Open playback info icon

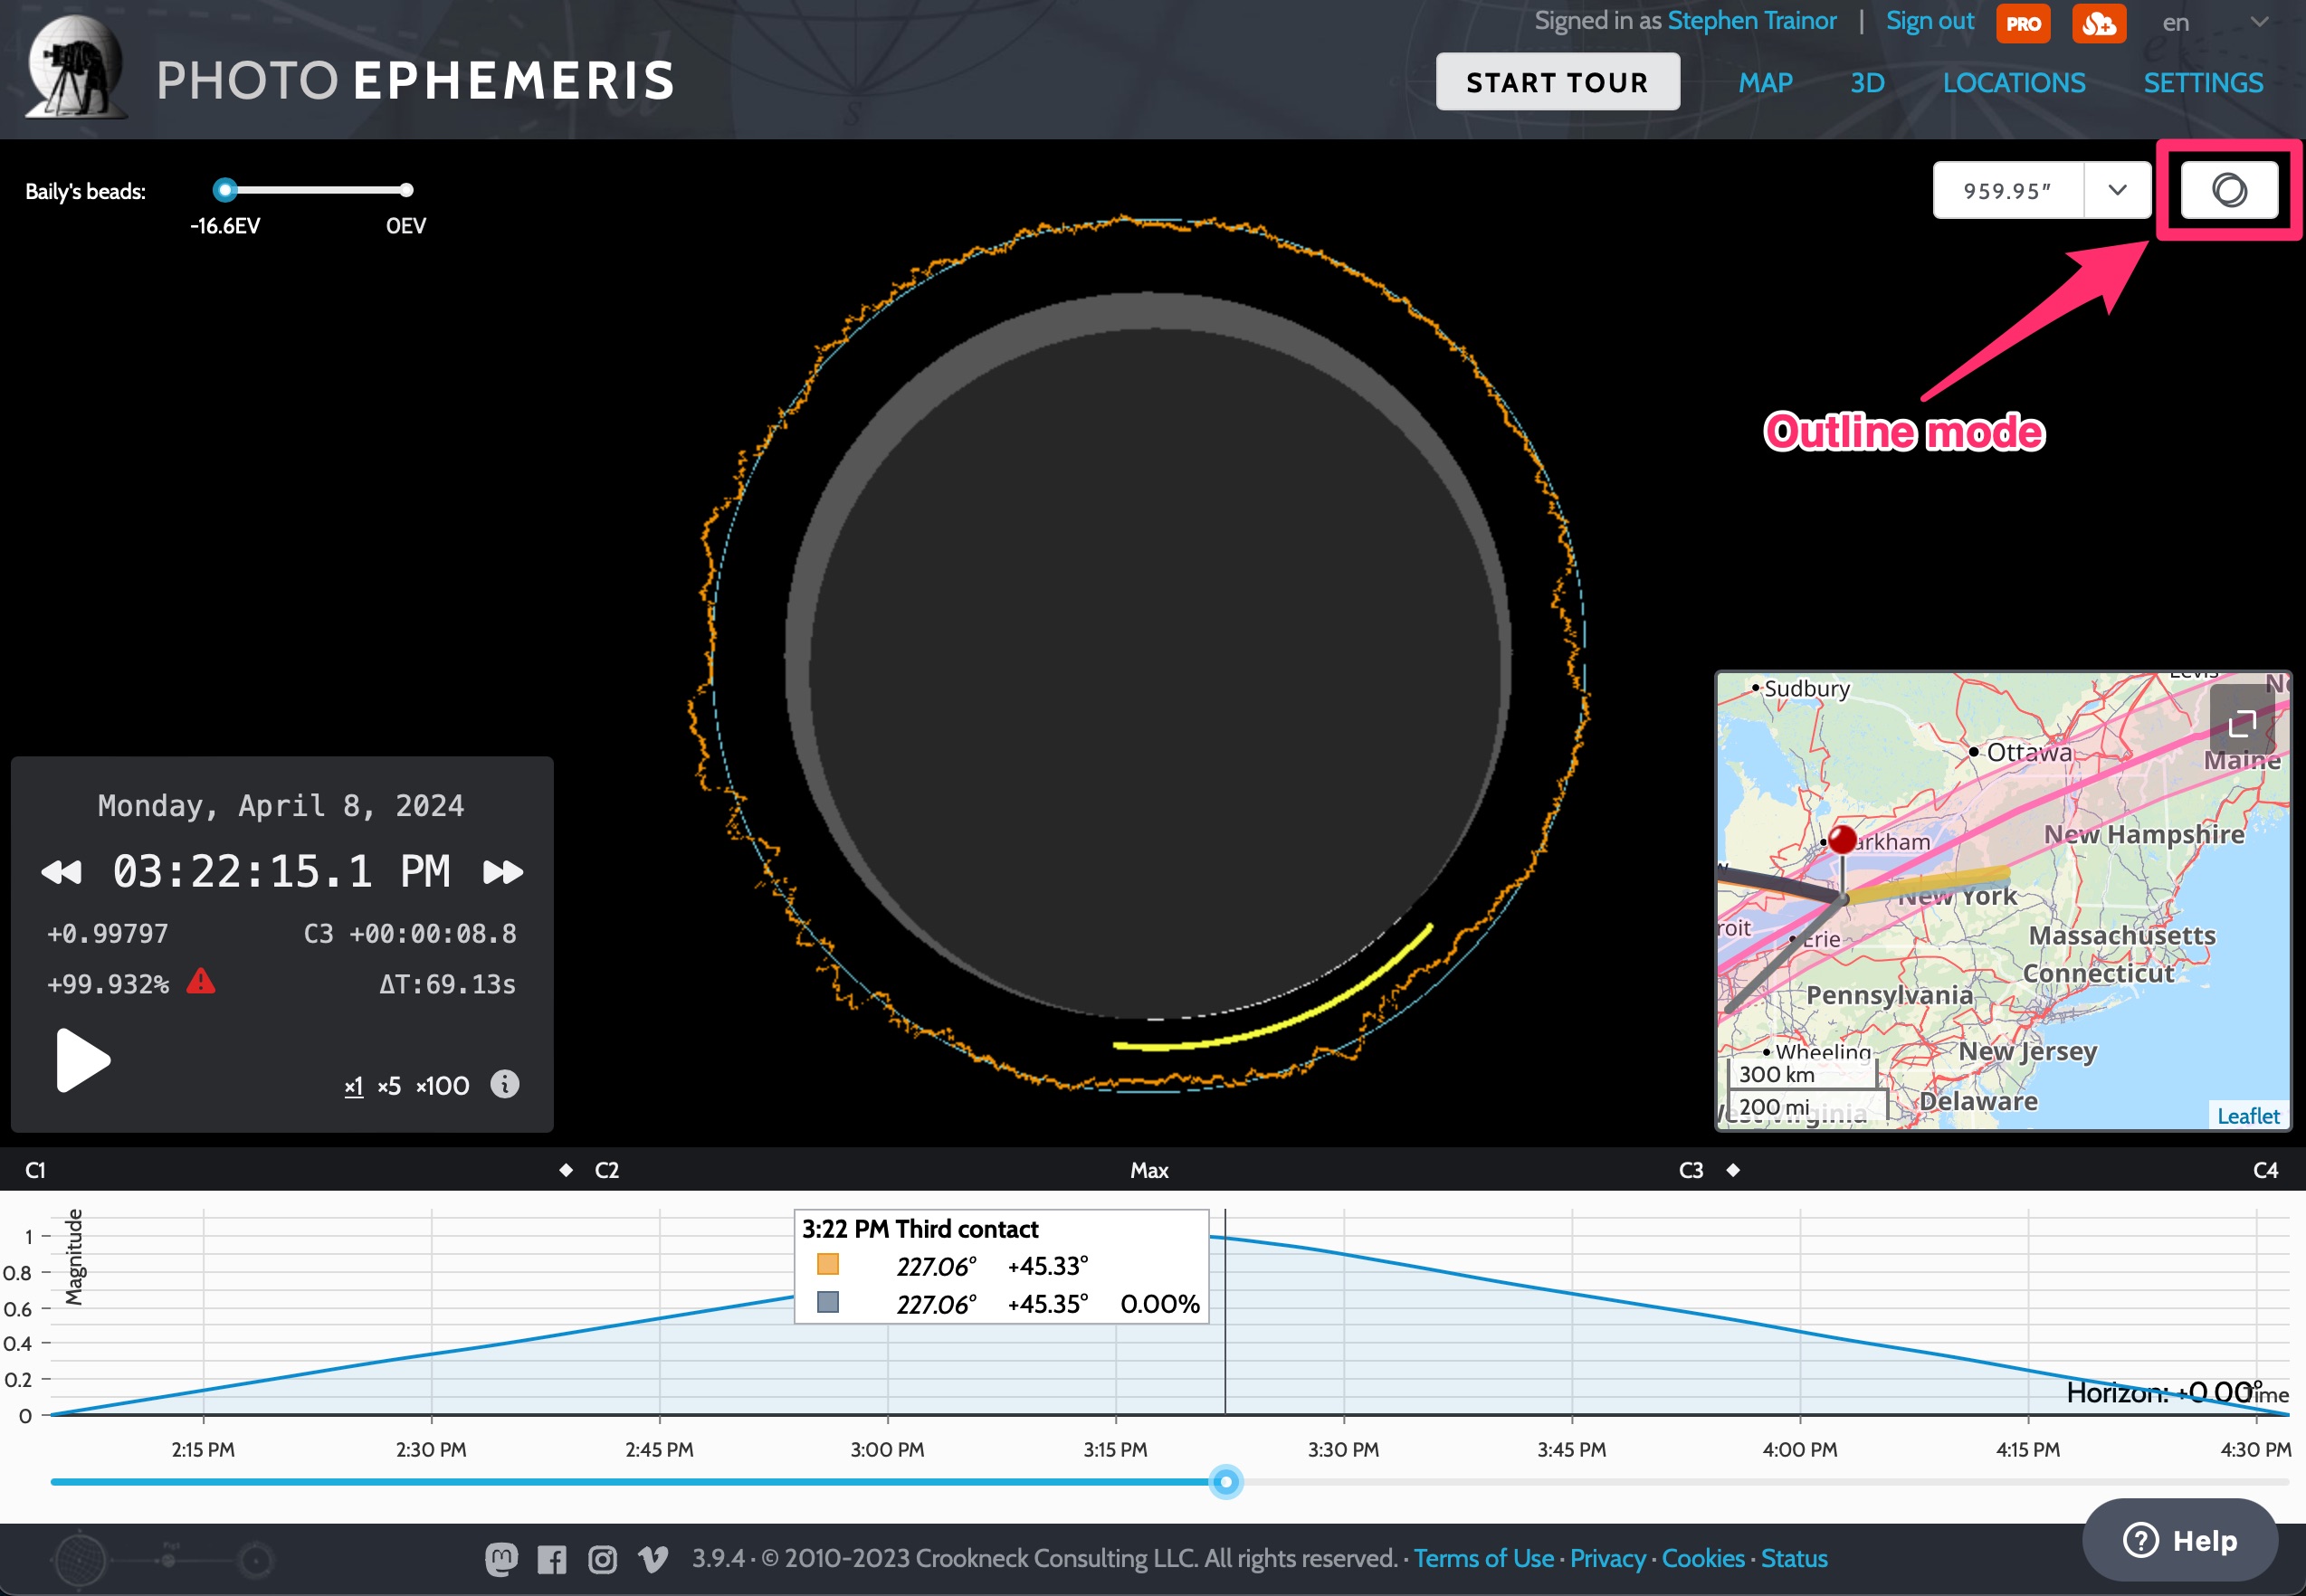tap(505, 1084)
